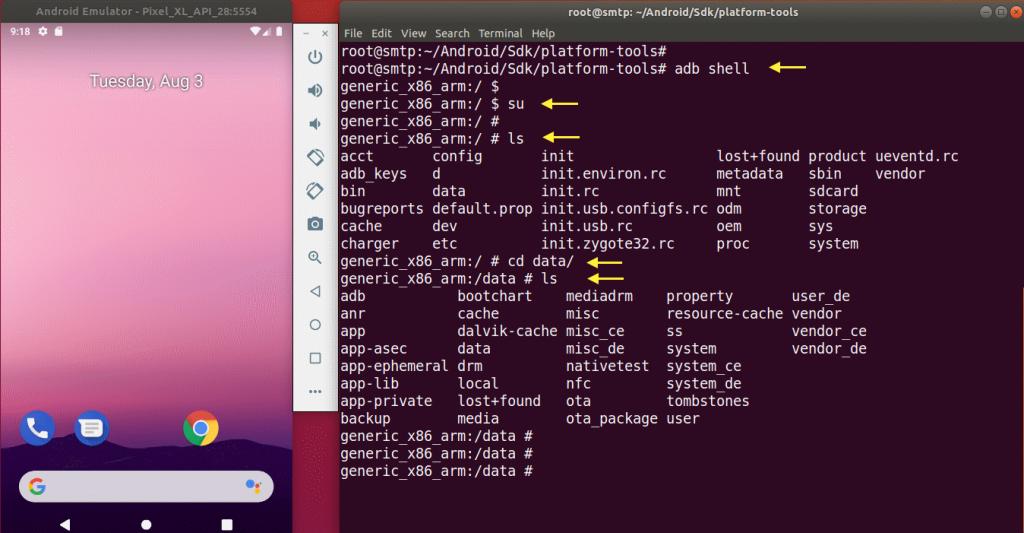
Task: Open the terminal Edit menu
Action: (382, 33)
